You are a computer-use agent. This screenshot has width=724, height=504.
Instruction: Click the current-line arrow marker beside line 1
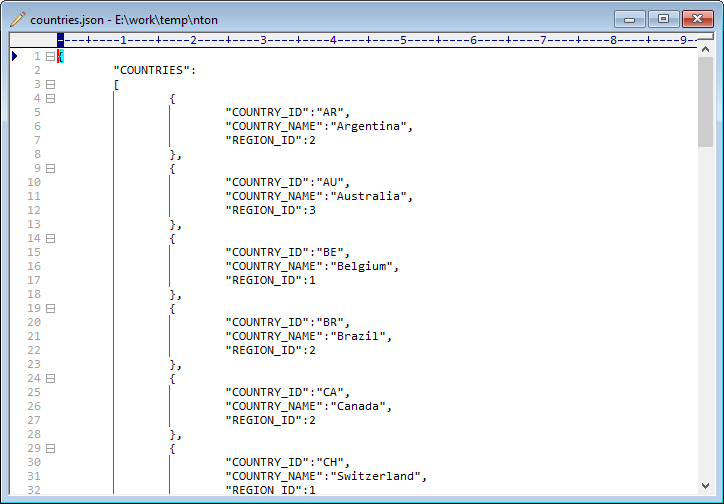point(14,56)
